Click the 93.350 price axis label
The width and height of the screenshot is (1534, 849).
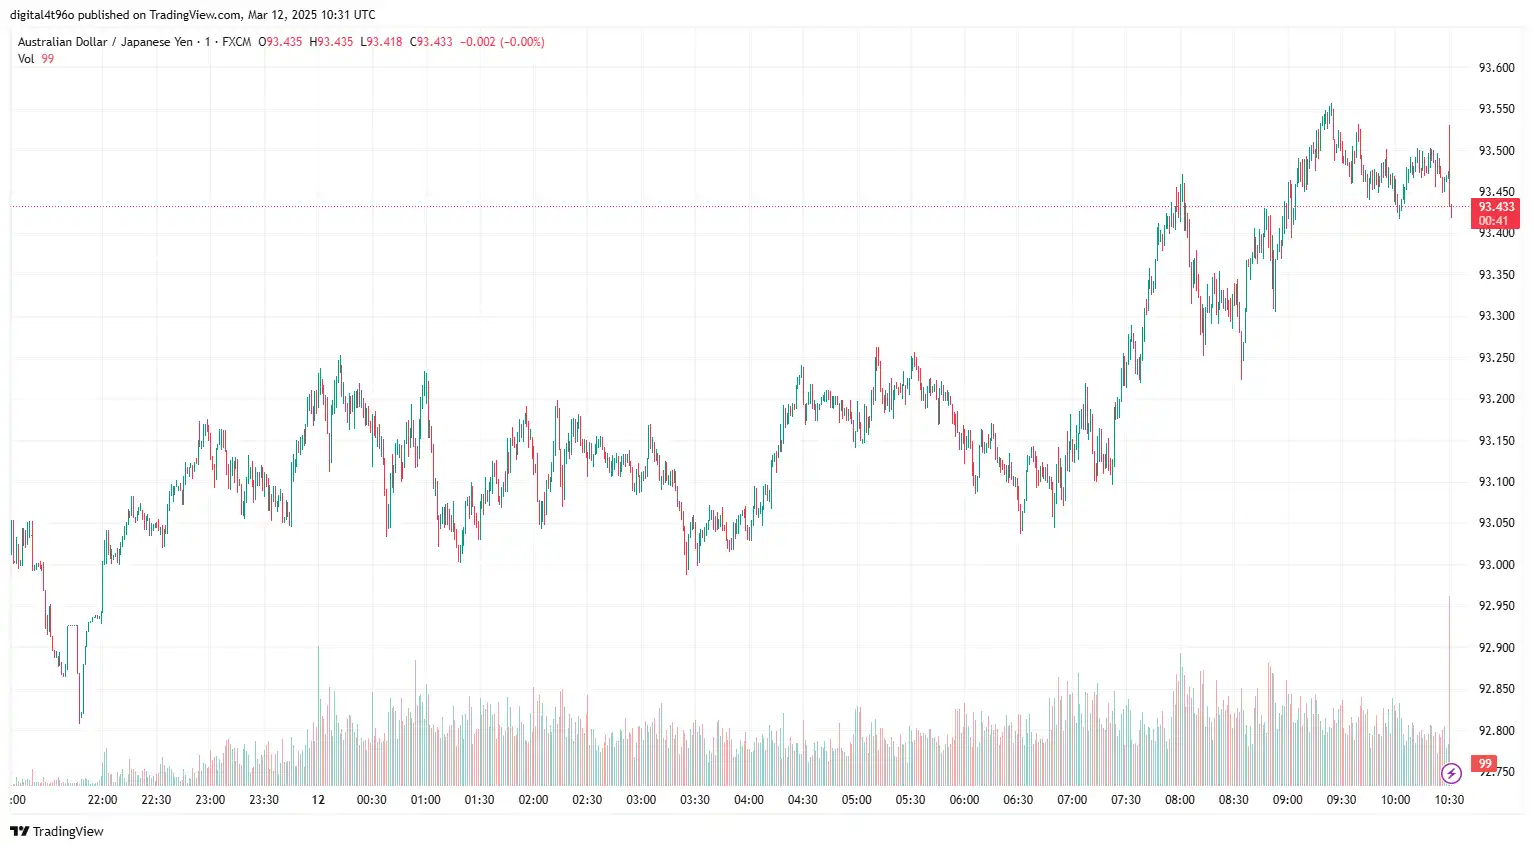[x=1496, y=275]
